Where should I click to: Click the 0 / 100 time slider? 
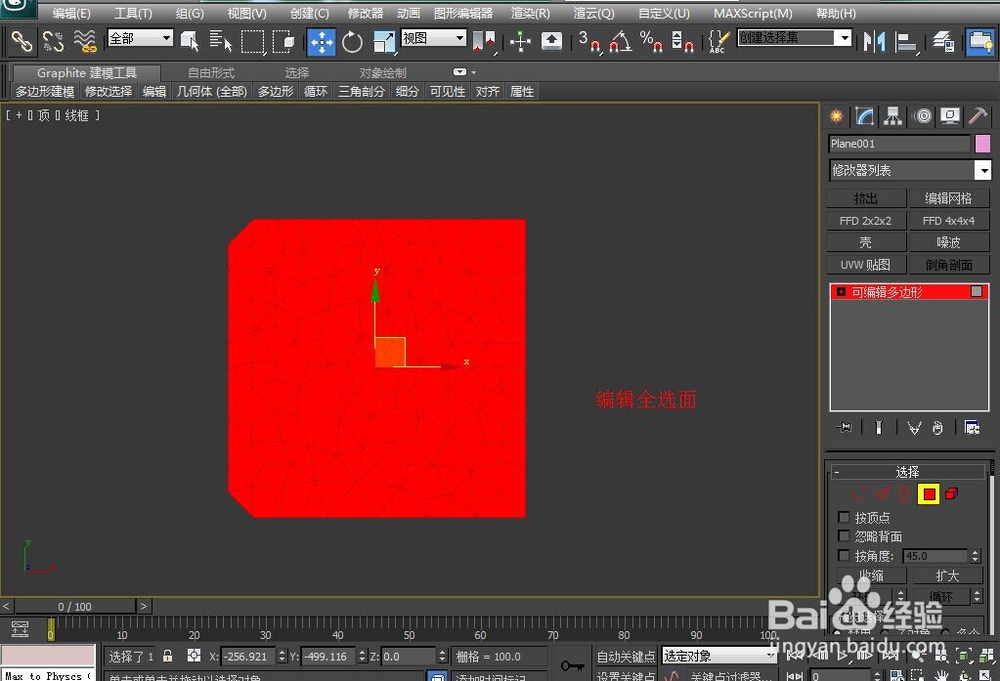click(x=75, y=606)
